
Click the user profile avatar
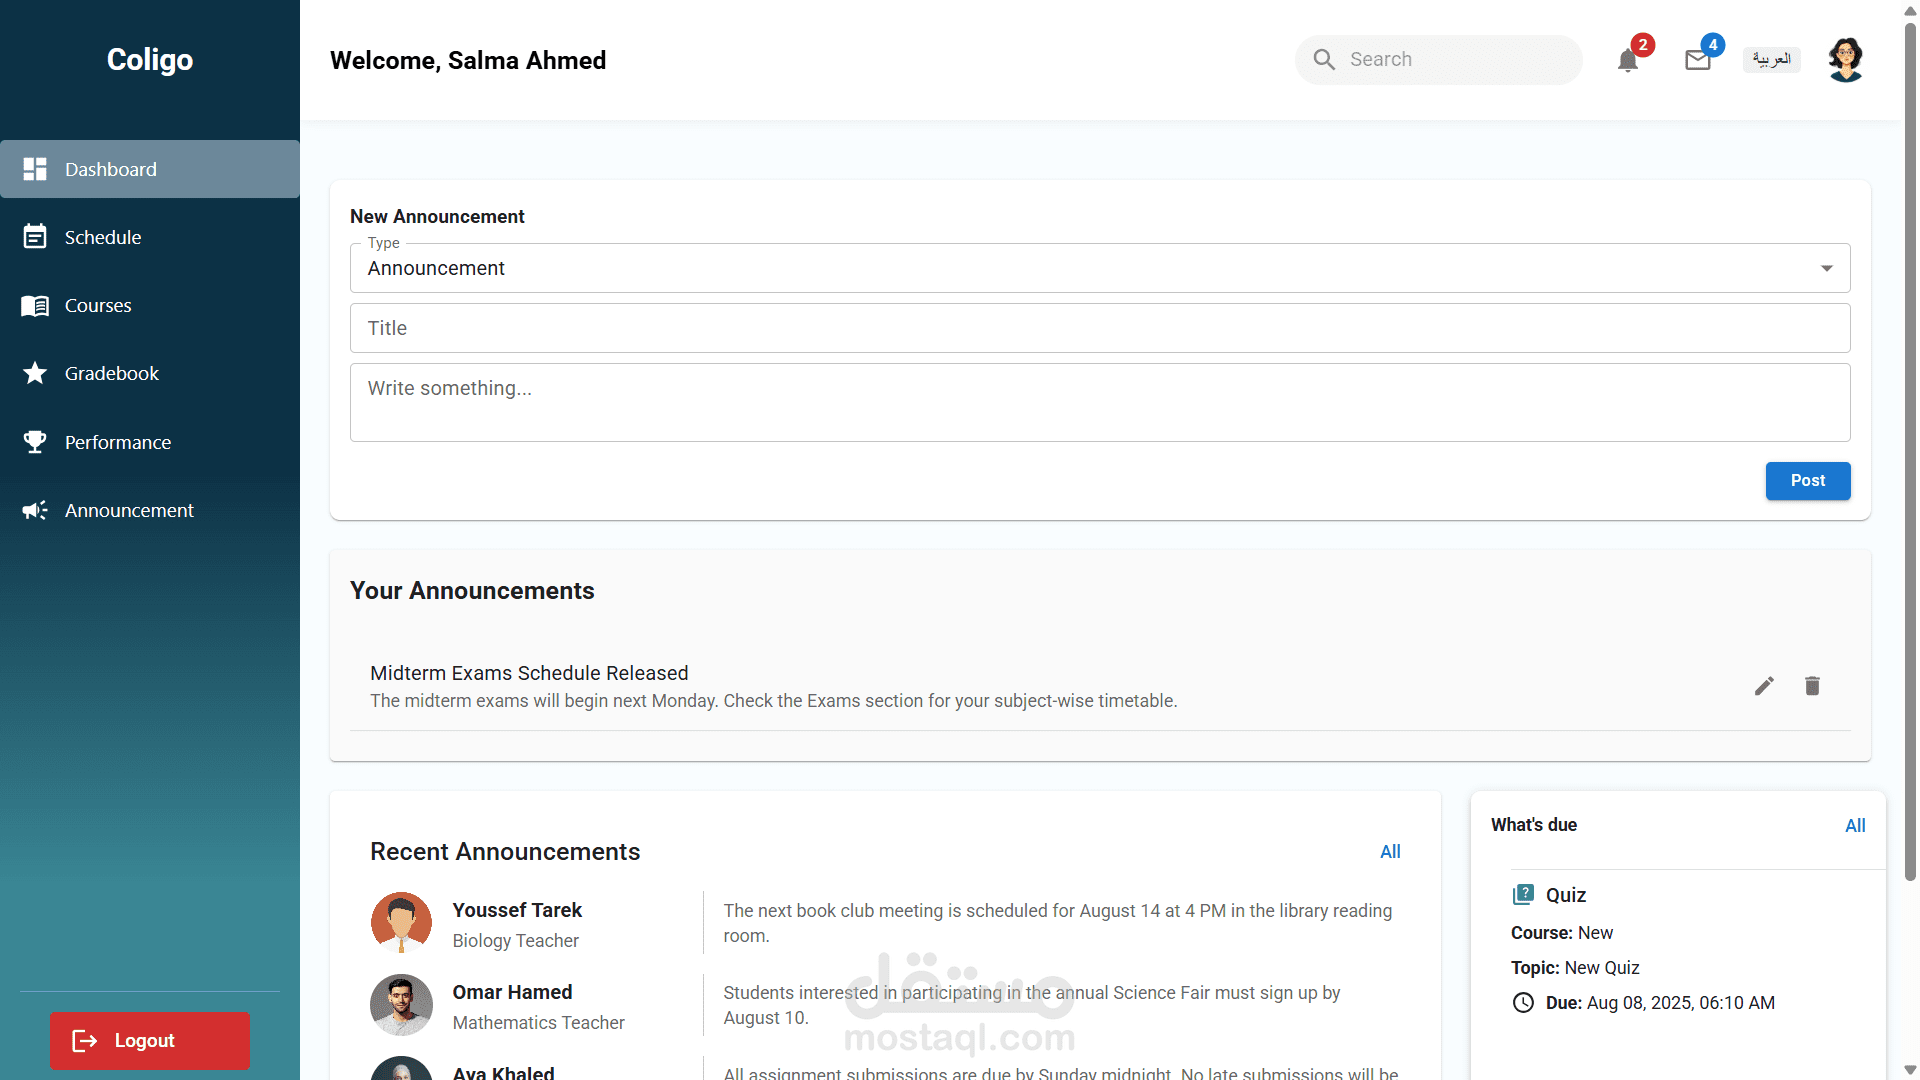(1845, 60)
